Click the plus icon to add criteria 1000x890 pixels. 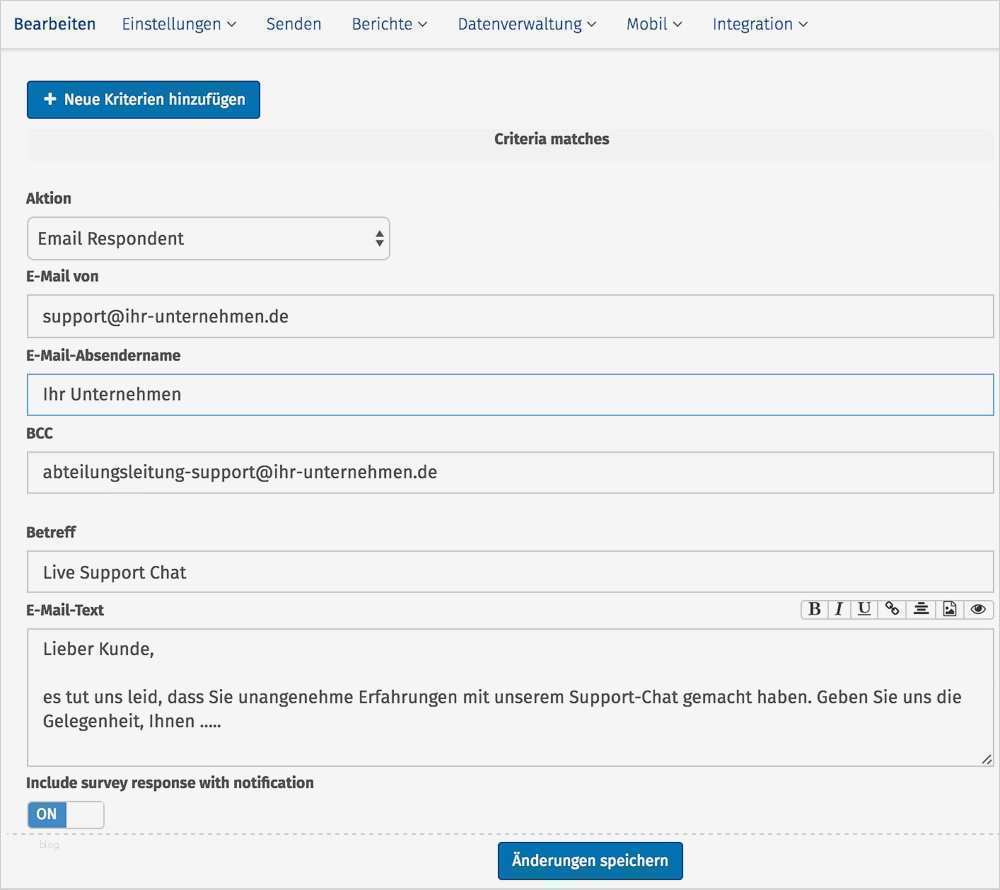click(48, 99)
